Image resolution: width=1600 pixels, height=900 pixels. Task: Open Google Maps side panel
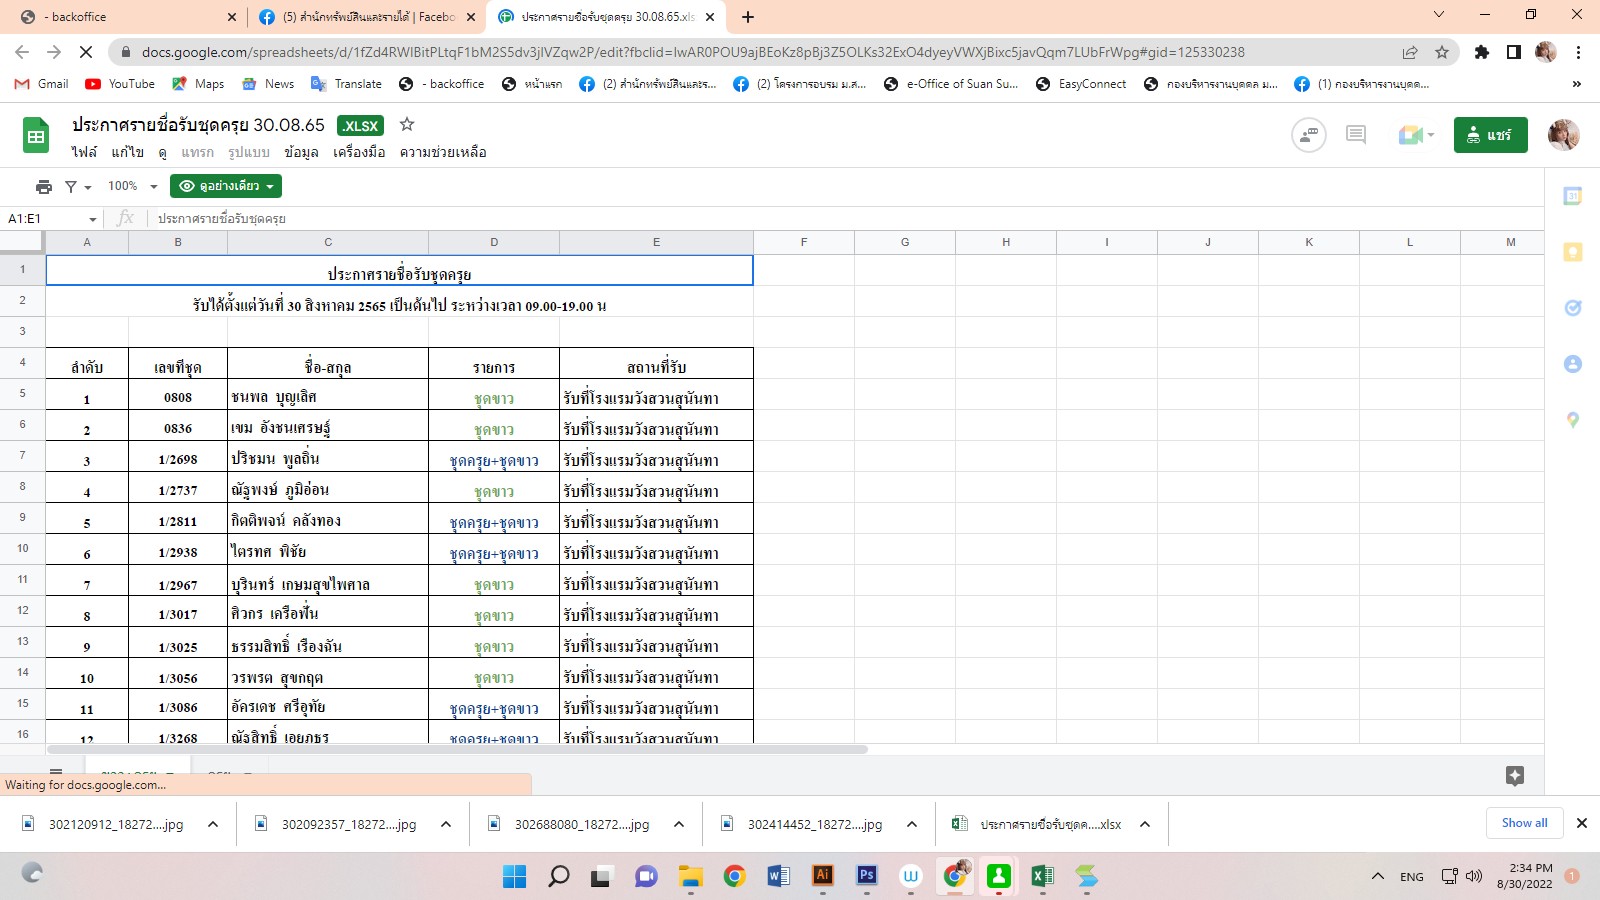coord(1572,420)
